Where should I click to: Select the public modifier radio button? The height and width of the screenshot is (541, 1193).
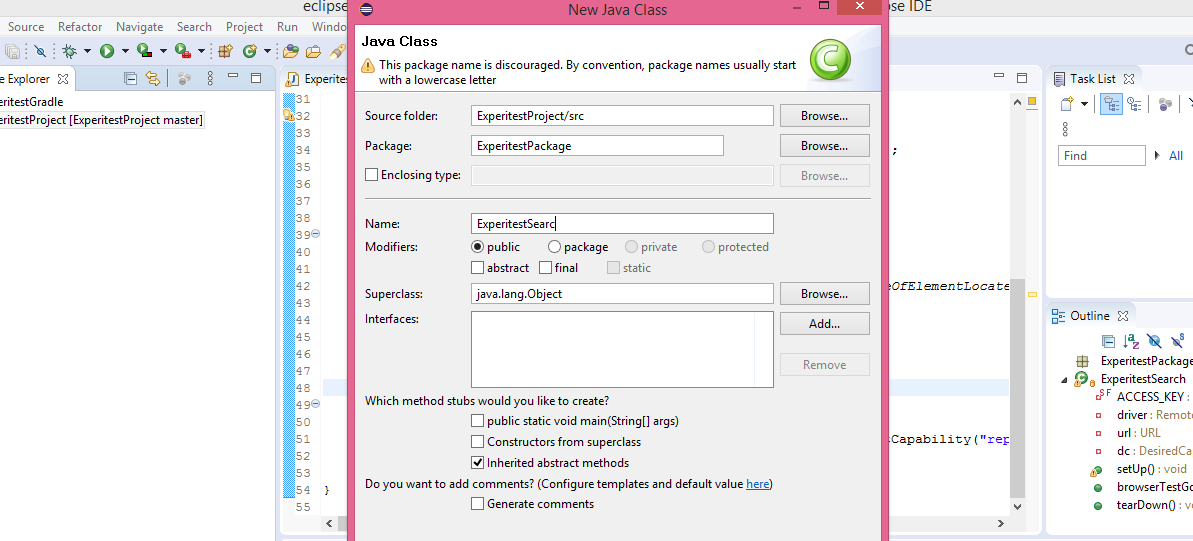(x=478, y=247)
